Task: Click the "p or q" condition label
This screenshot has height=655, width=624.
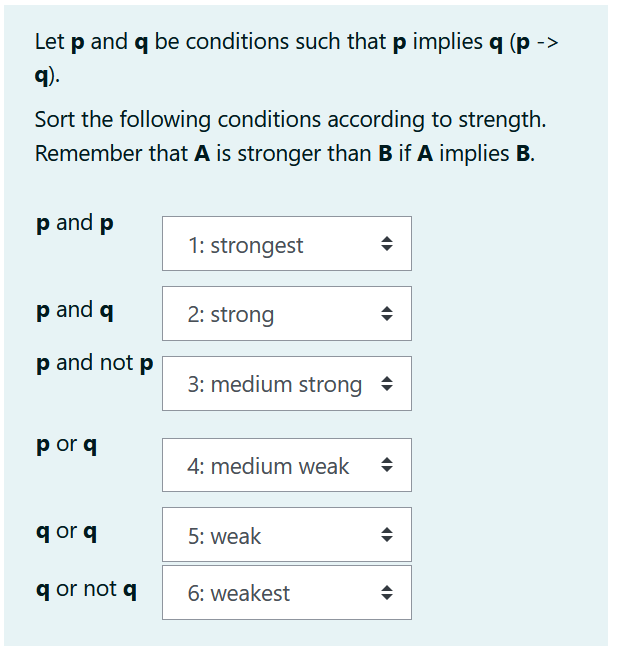Action: pos(66,444)
